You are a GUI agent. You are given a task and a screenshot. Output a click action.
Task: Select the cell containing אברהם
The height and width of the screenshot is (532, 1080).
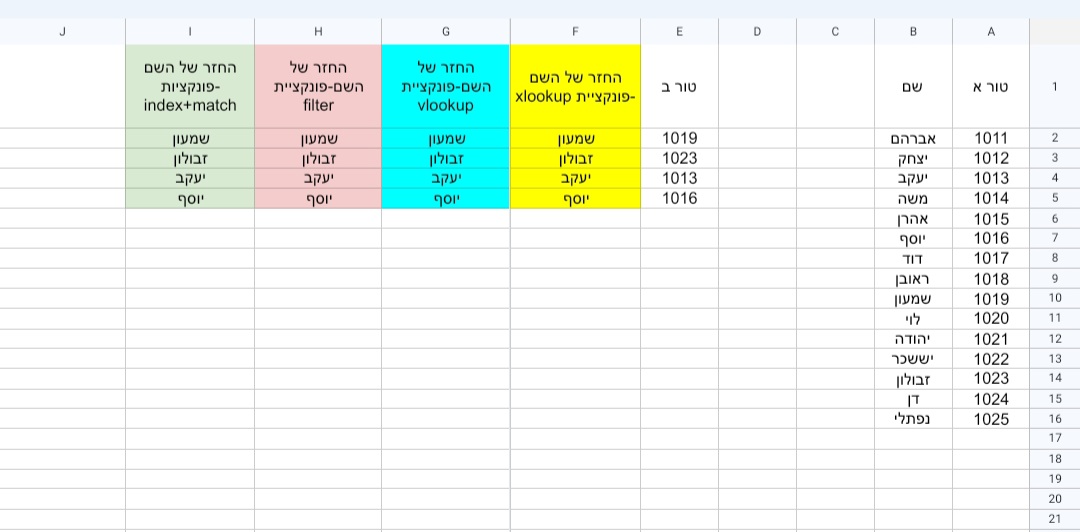pos(913,139)
